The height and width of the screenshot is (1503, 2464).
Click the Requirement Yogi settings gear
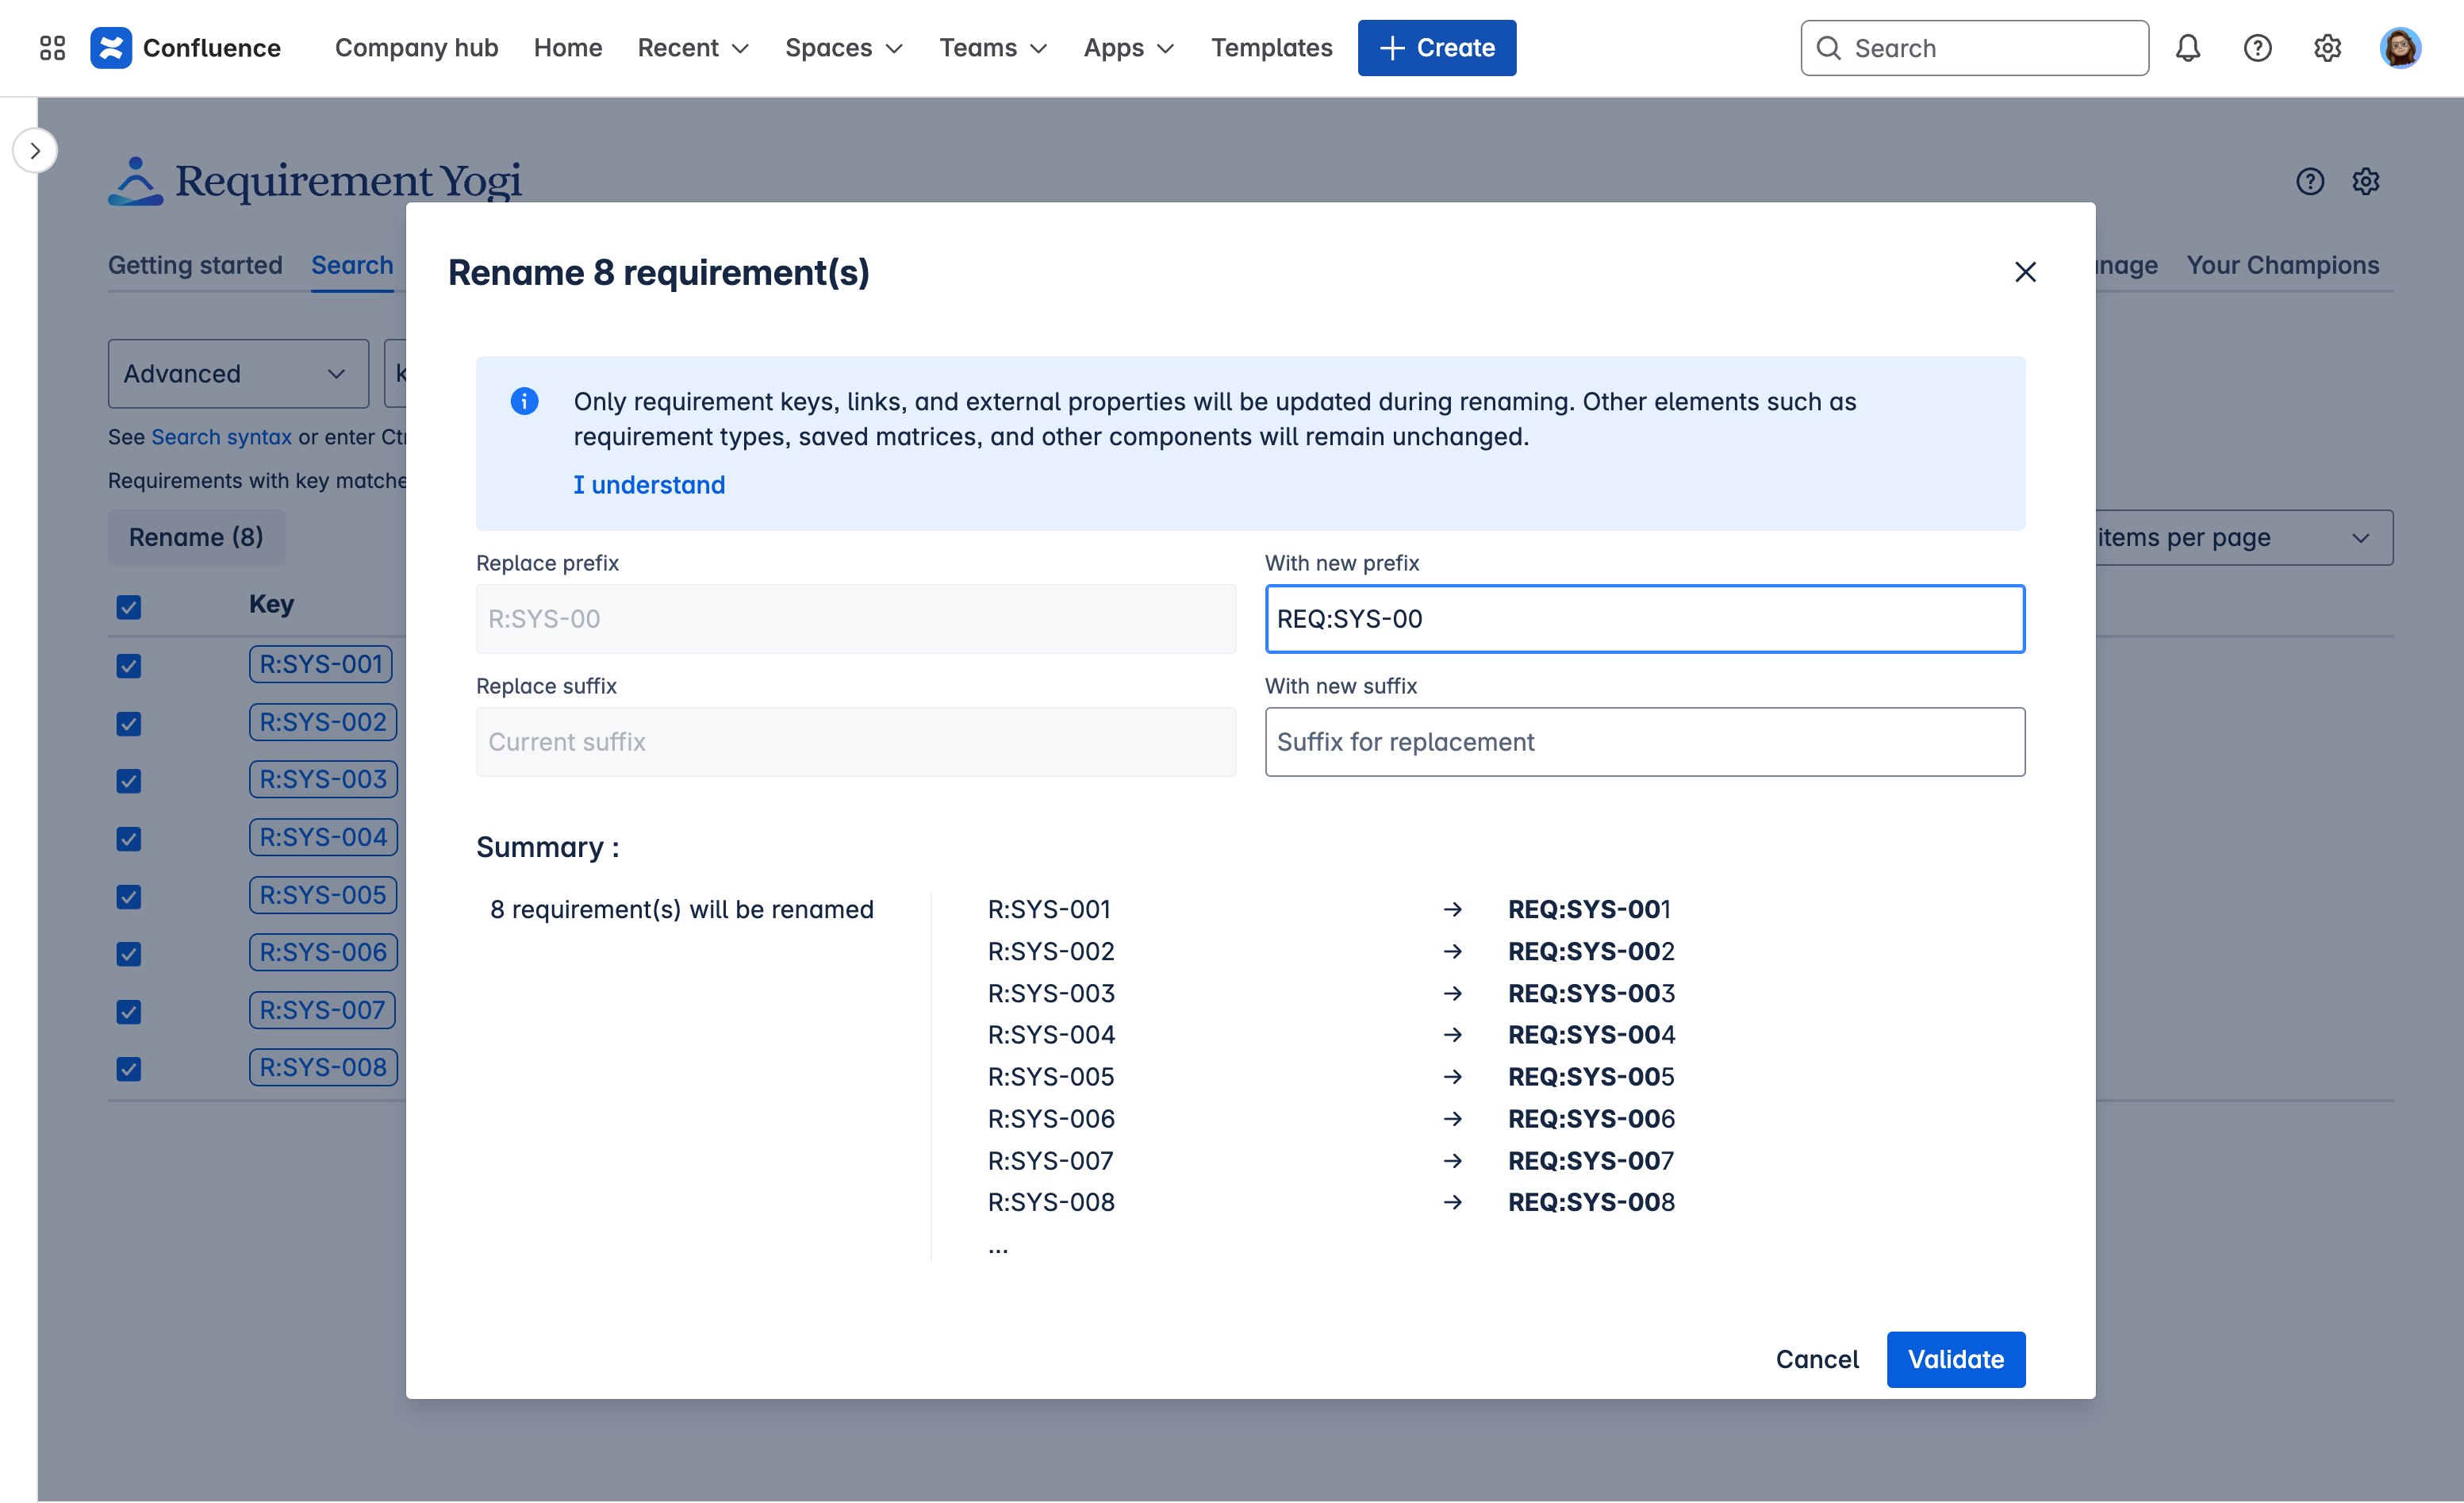tap(2365, 182)
